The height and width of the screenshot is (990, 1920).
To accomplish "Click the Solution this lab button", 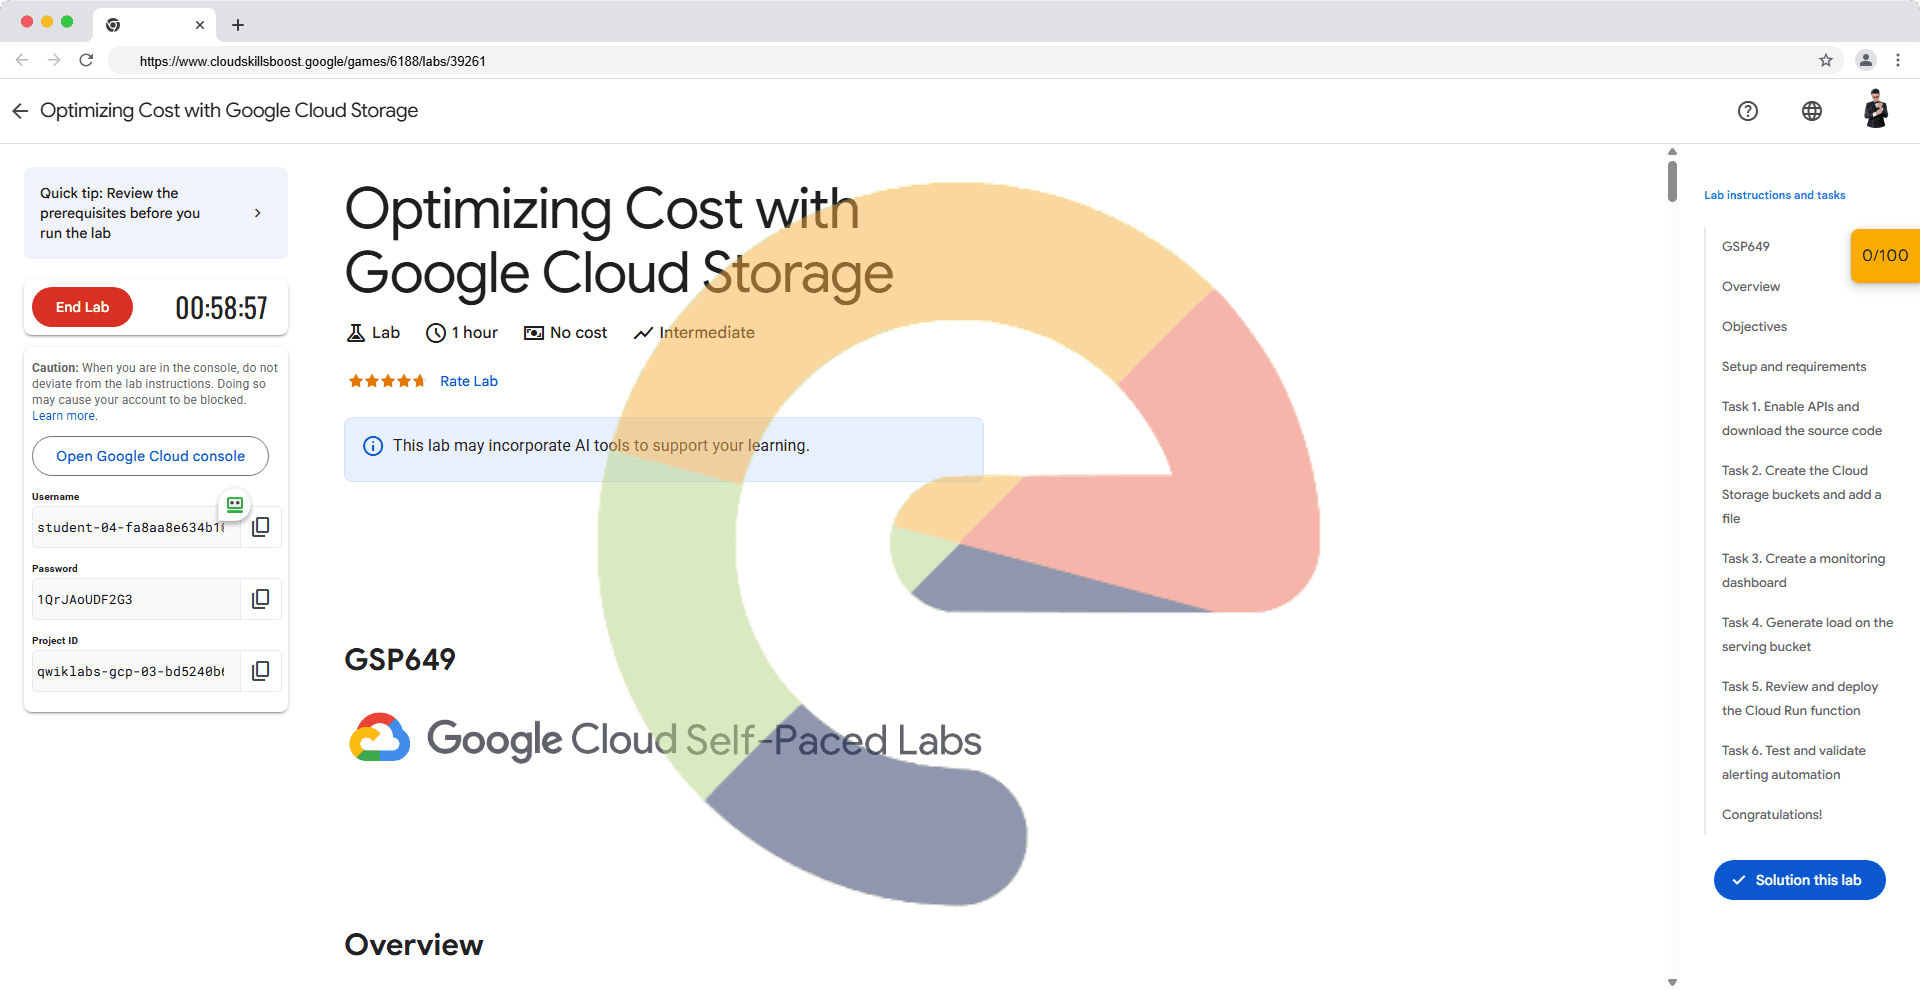I will [x=1798, y=880].
